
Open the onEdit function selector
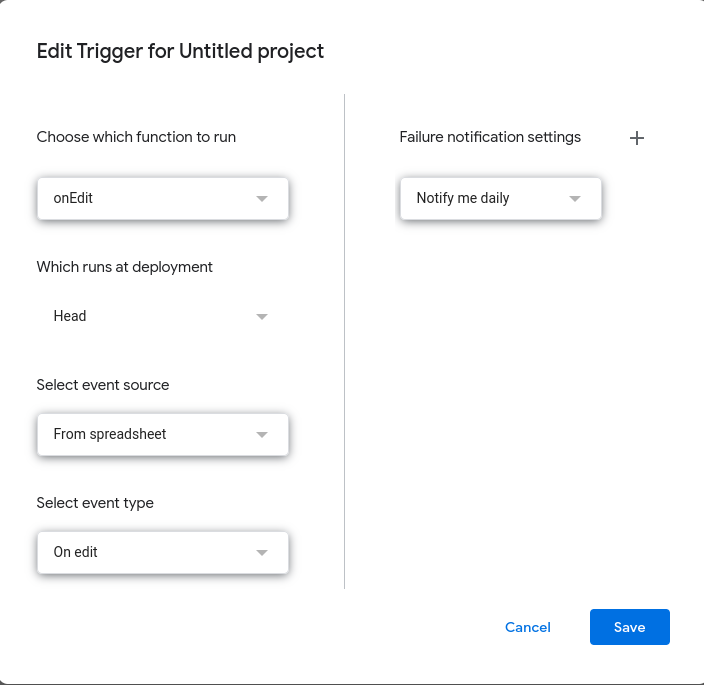150,198
